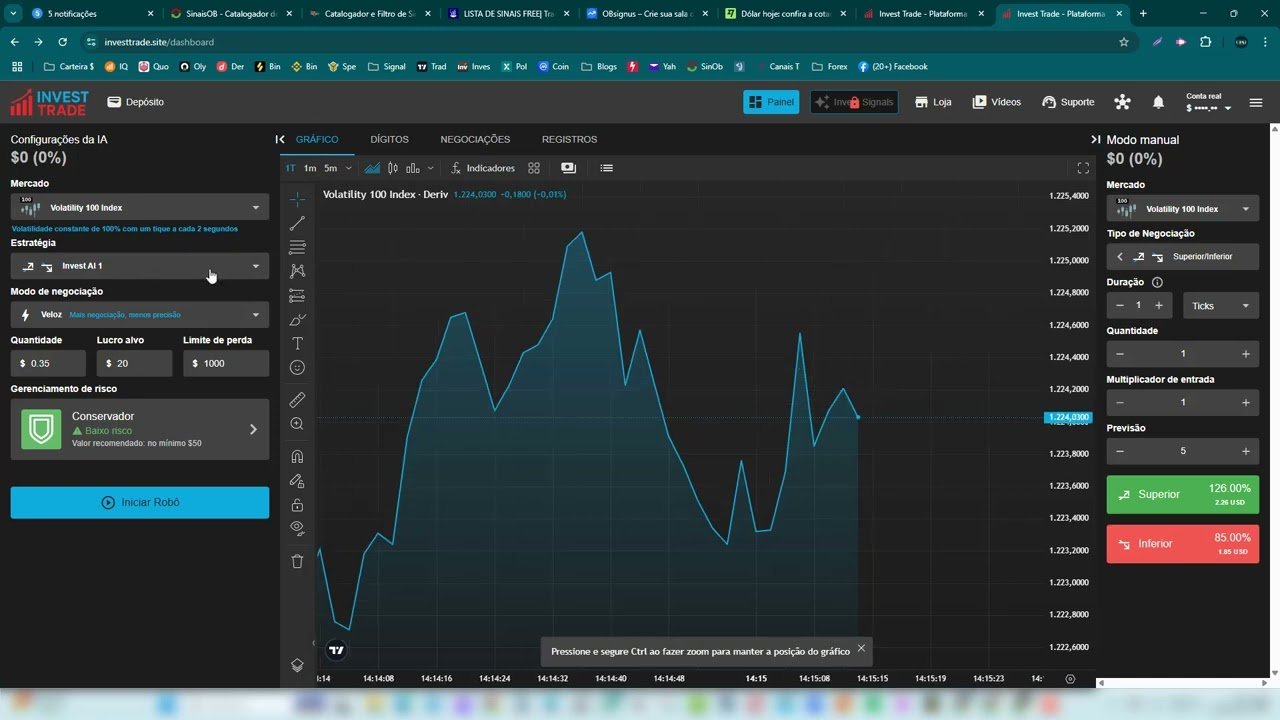Image resolution: width=1280 pixels, height=720 pixels.
Task: Select the brush drawing tool
Action: [x=297, y=320]
